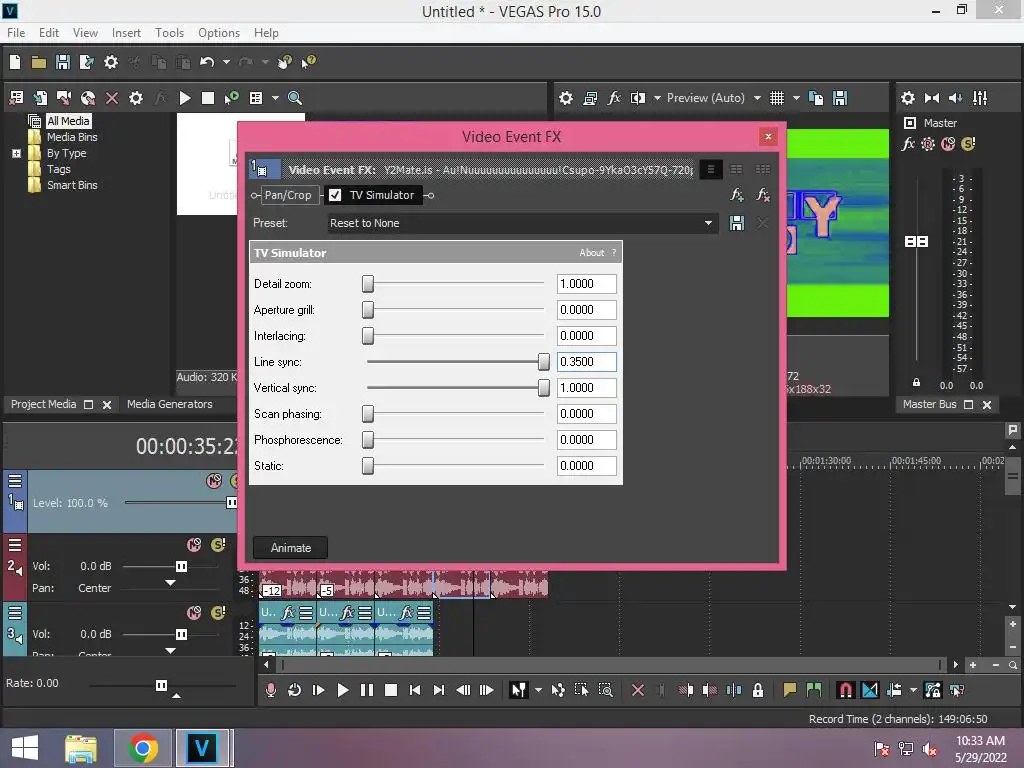Solo audio track 3
This screenshot has width=1024, height=768.
(x=218, y=613)
